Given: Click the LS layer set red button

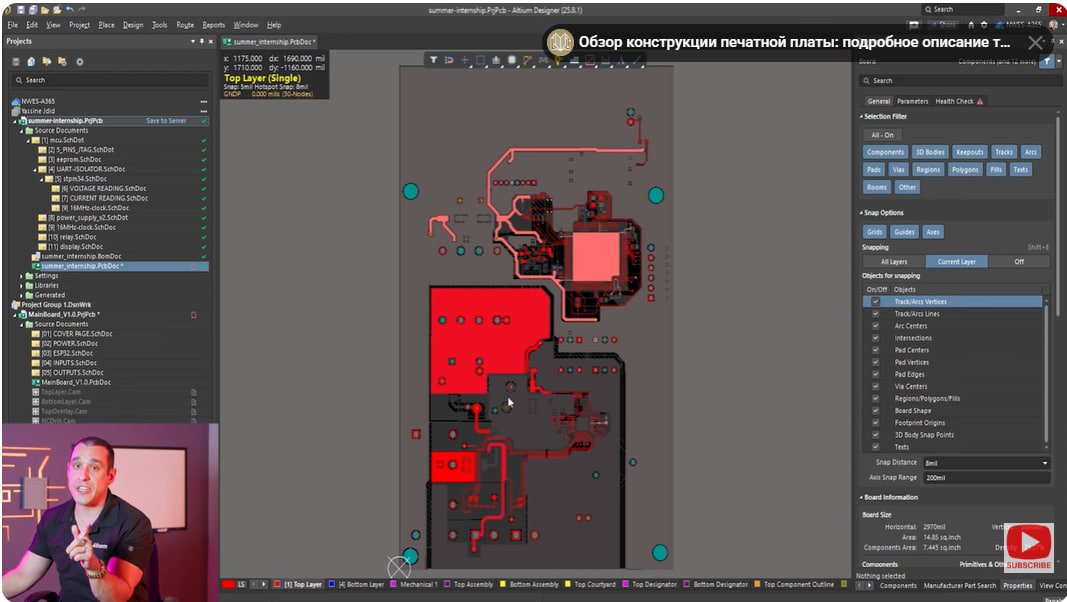Looking at the screenshot, I should pos(229,584).
